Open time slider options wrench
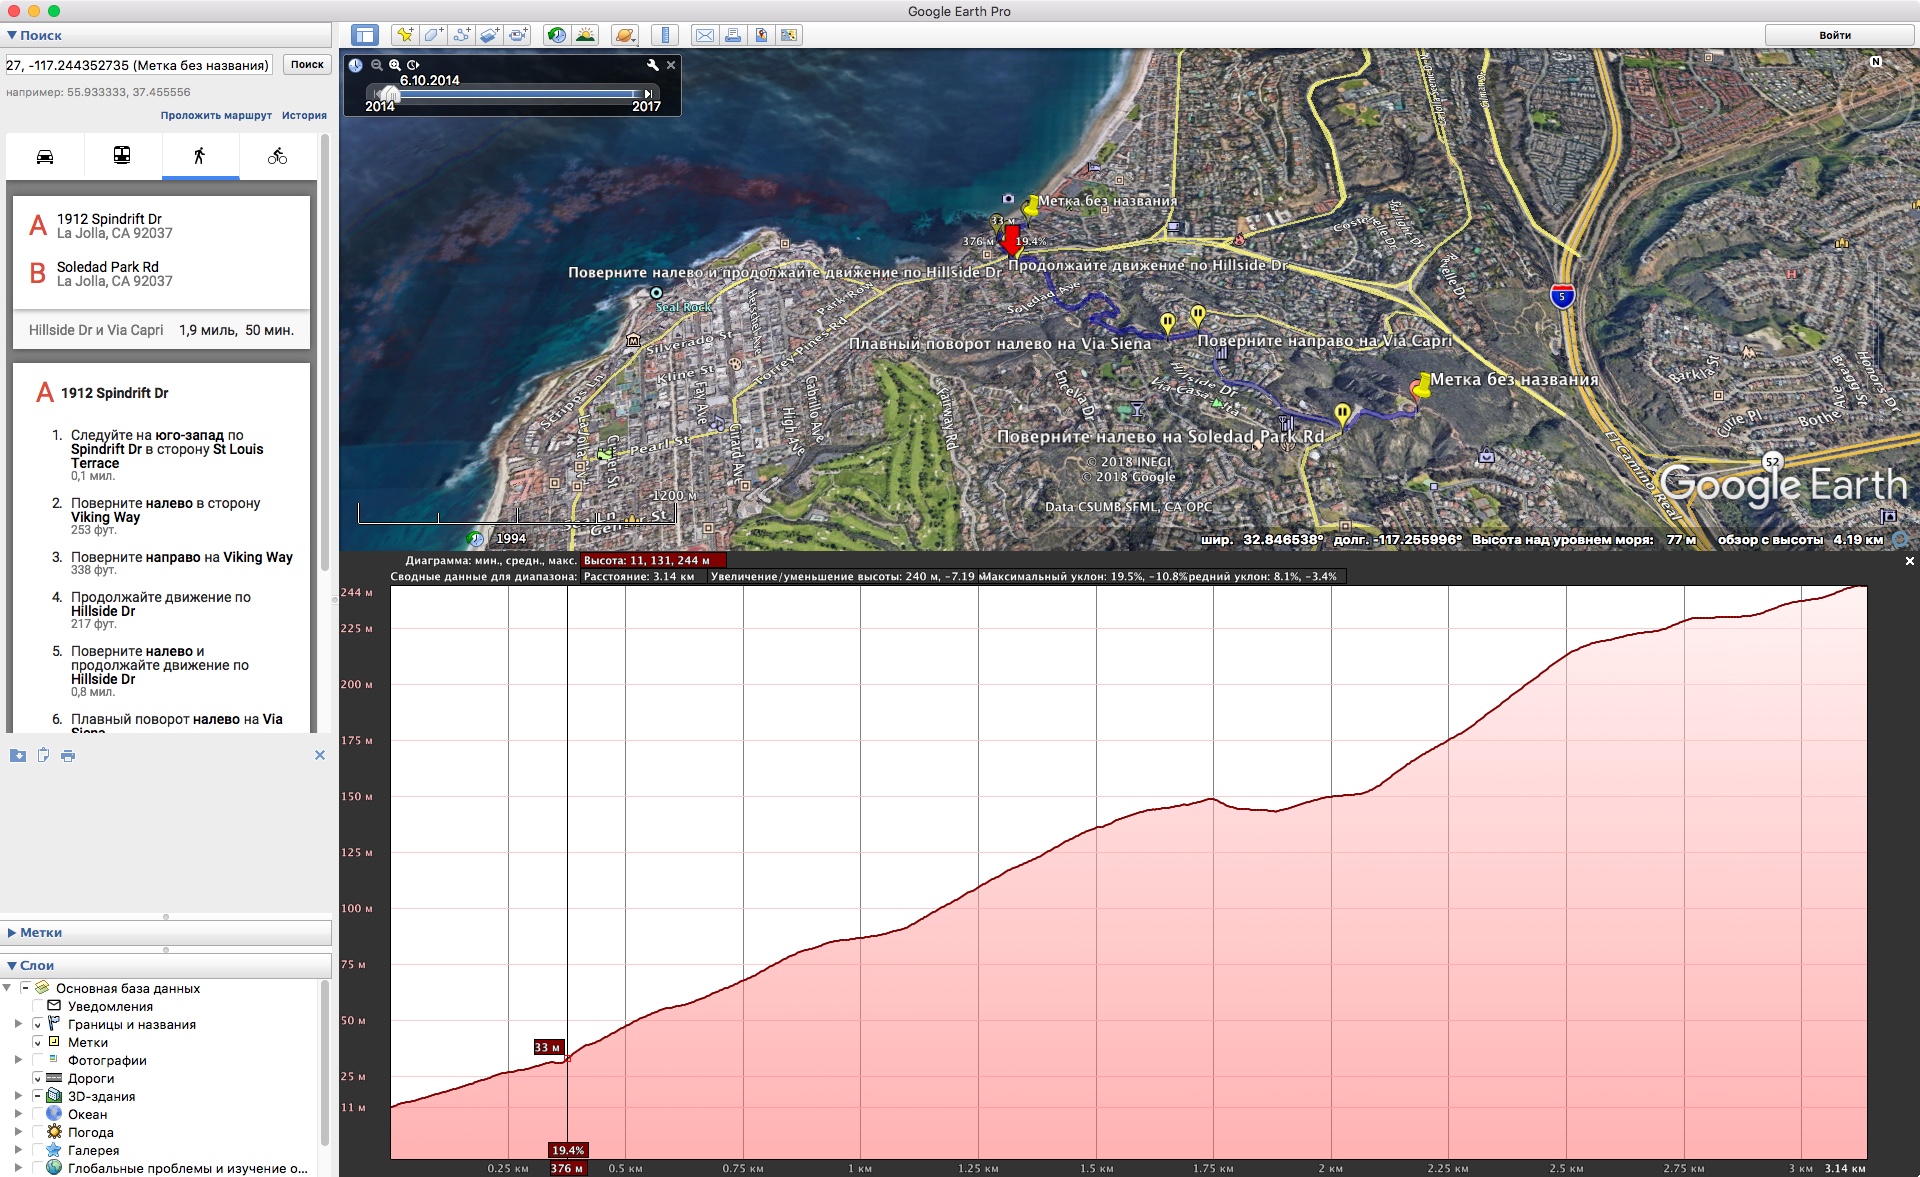 [x=652, y=65]
